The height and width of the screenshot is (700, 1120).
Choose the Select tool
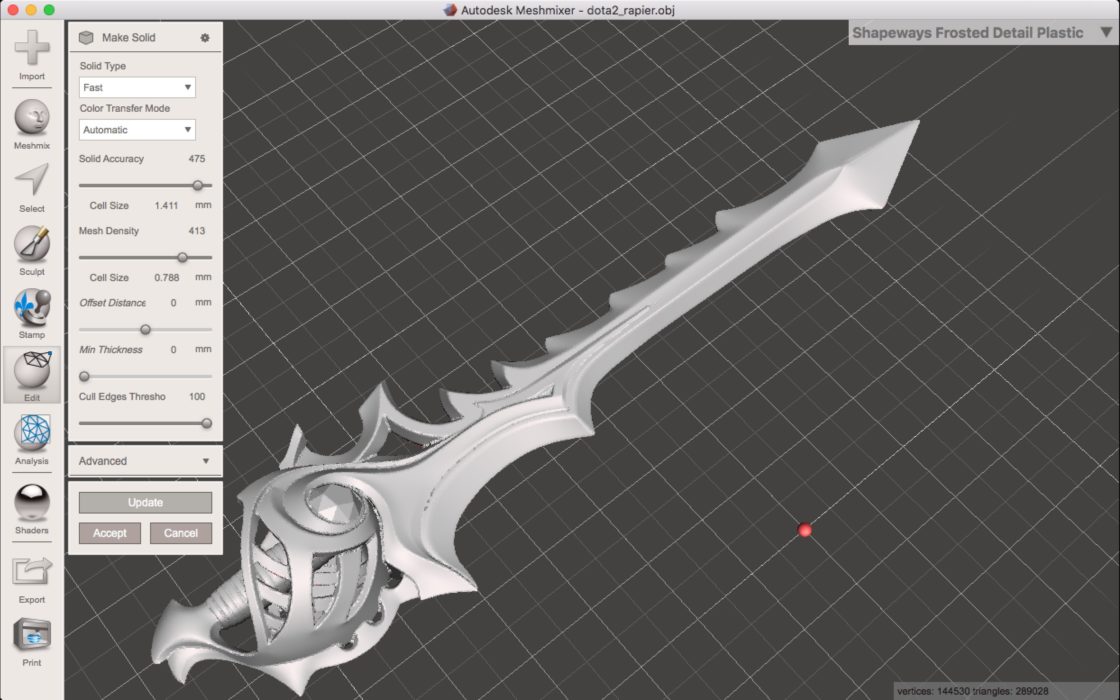coord(32,182)
